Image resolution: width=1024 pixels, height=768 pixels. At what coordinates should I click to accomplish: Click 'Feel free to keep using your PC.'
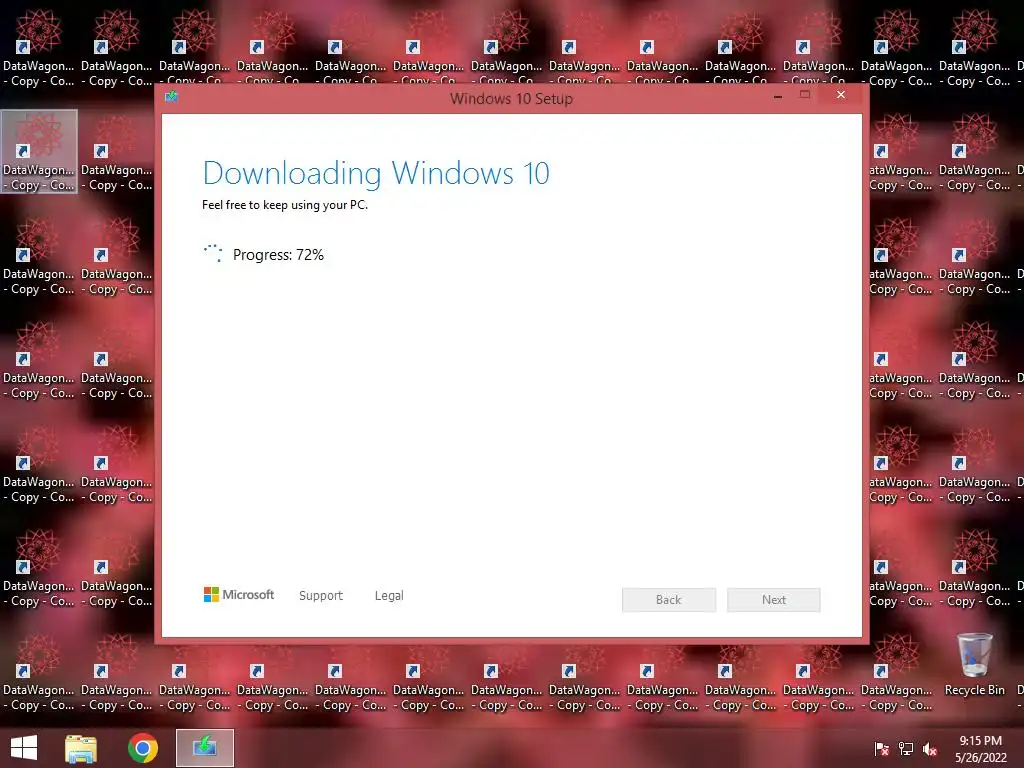[x=285, y=205]
